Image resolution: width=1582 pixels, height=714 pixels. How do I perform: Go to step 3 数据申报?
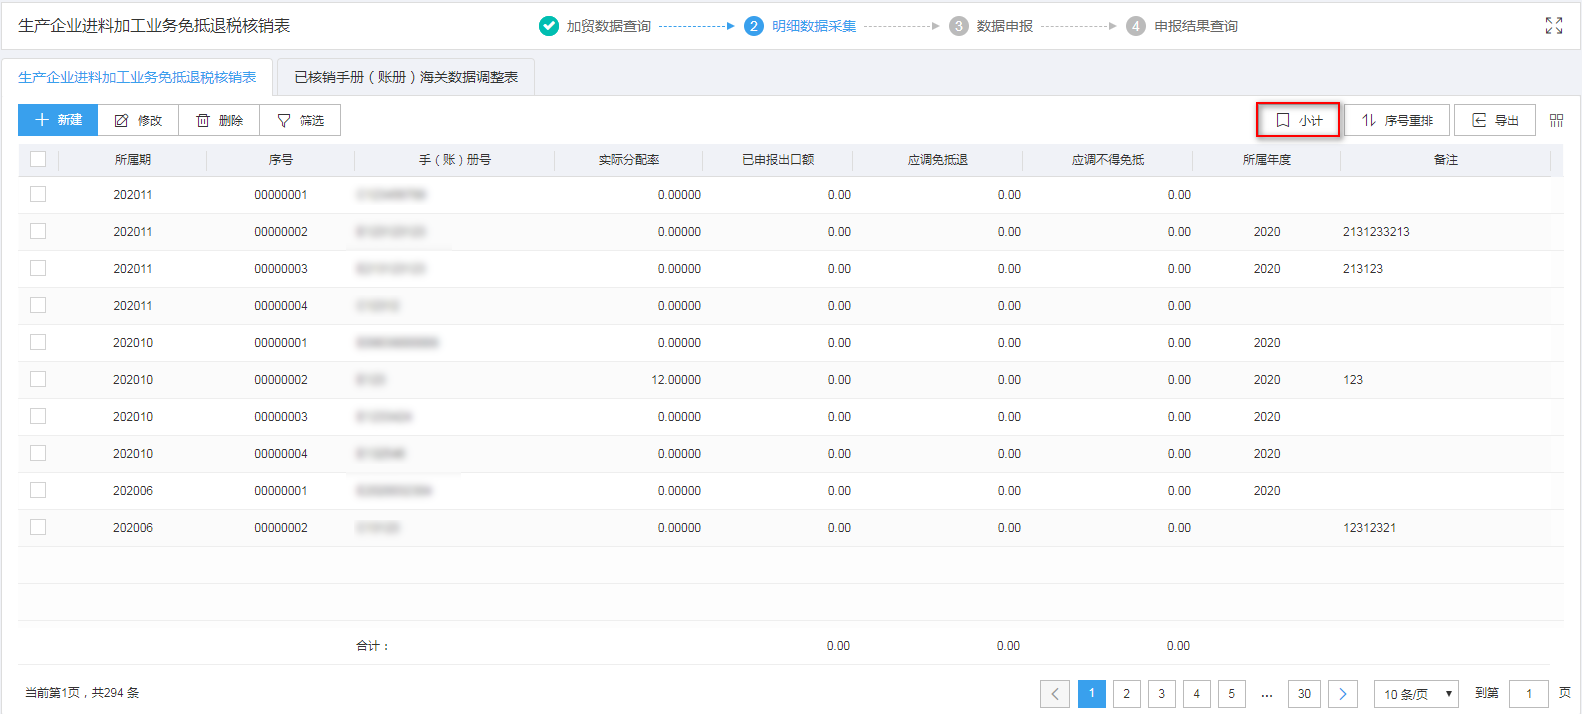coord(991,26)
